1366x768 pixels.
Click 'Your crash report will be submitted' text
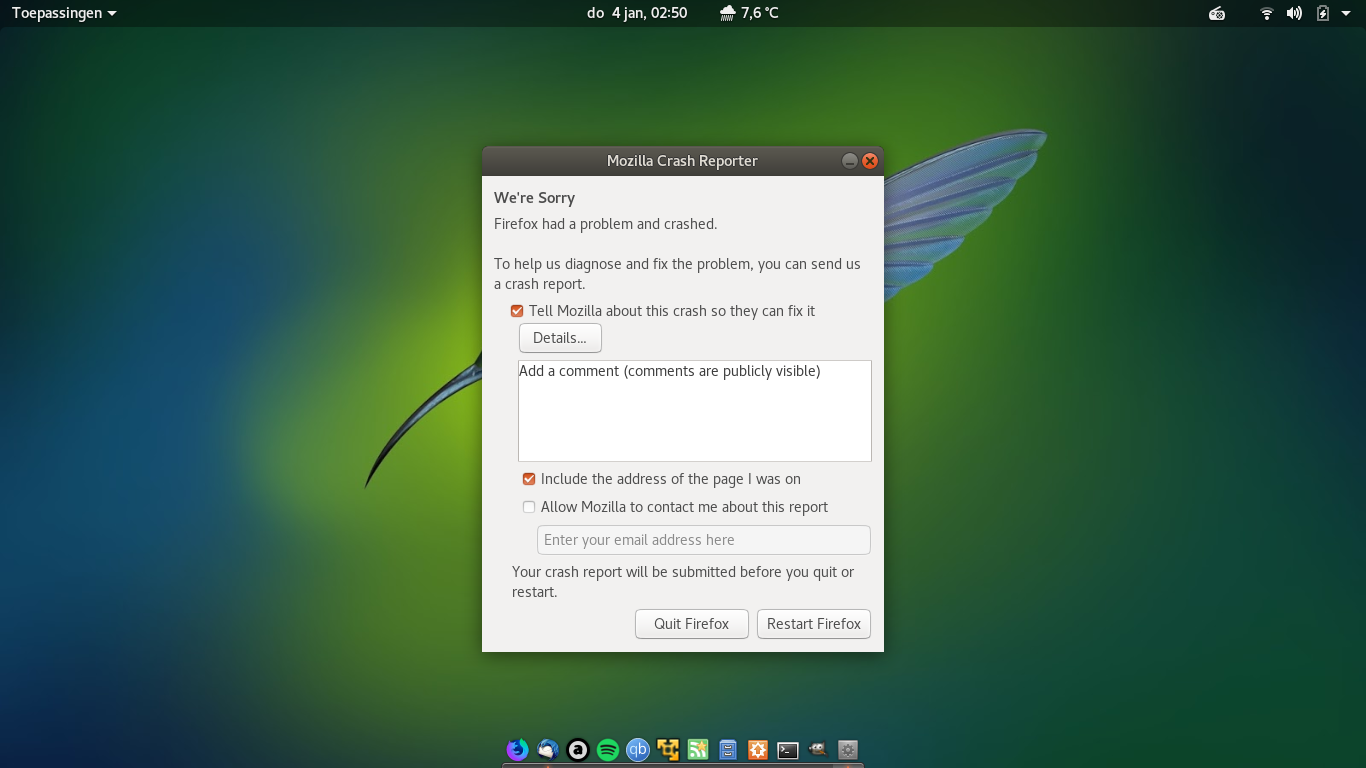coord(683,582)
